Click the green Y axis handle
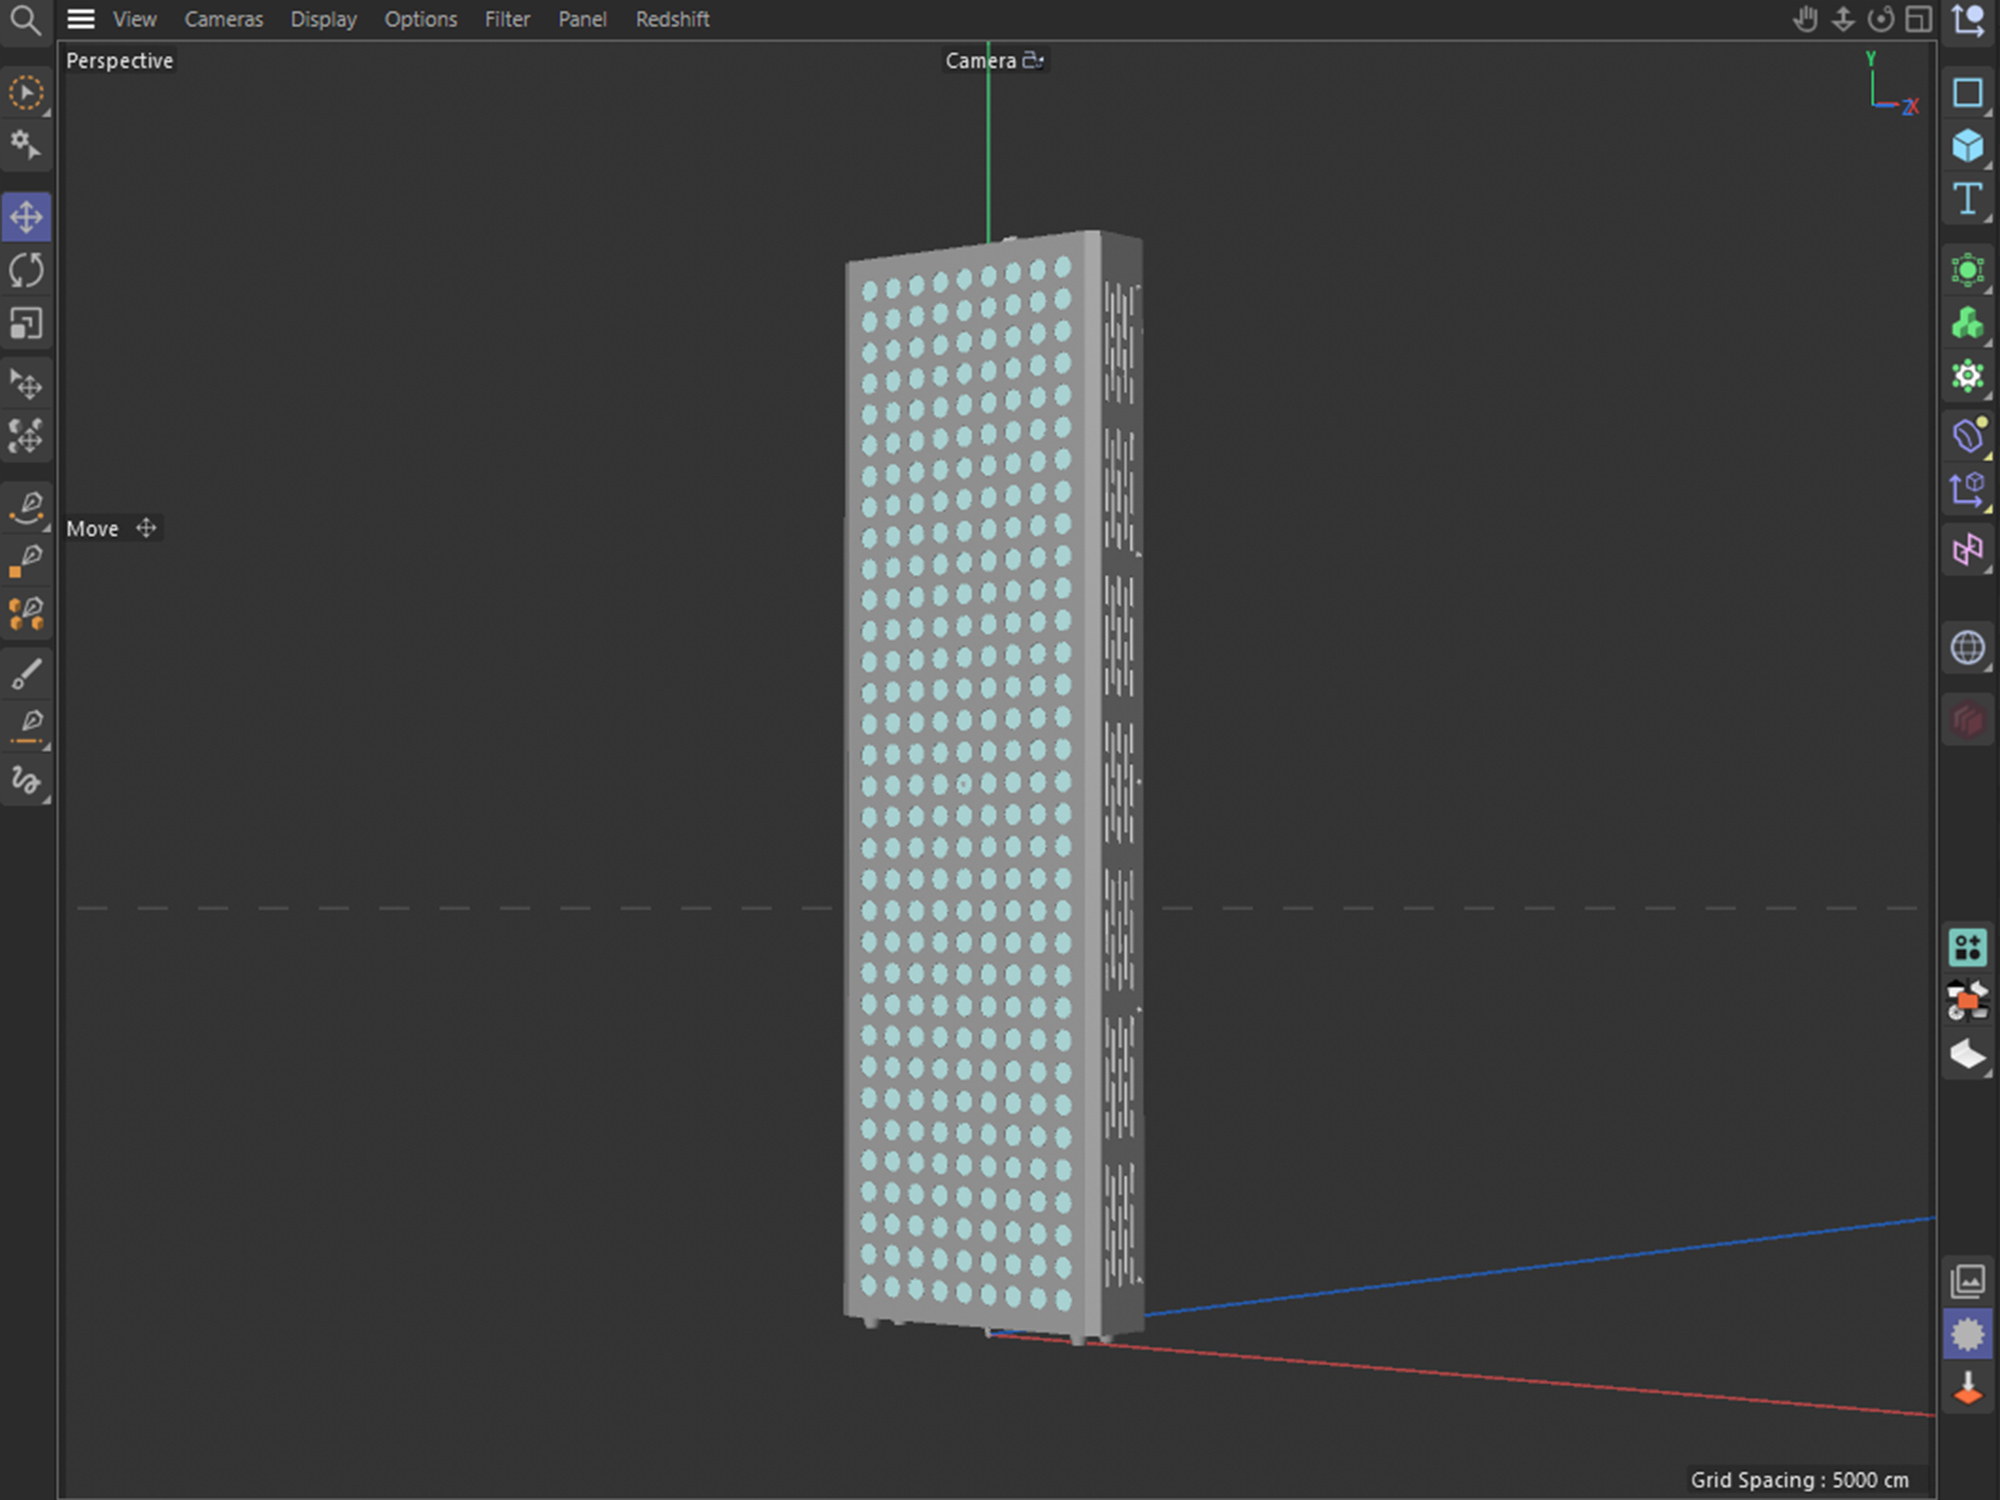 point(988,141)
